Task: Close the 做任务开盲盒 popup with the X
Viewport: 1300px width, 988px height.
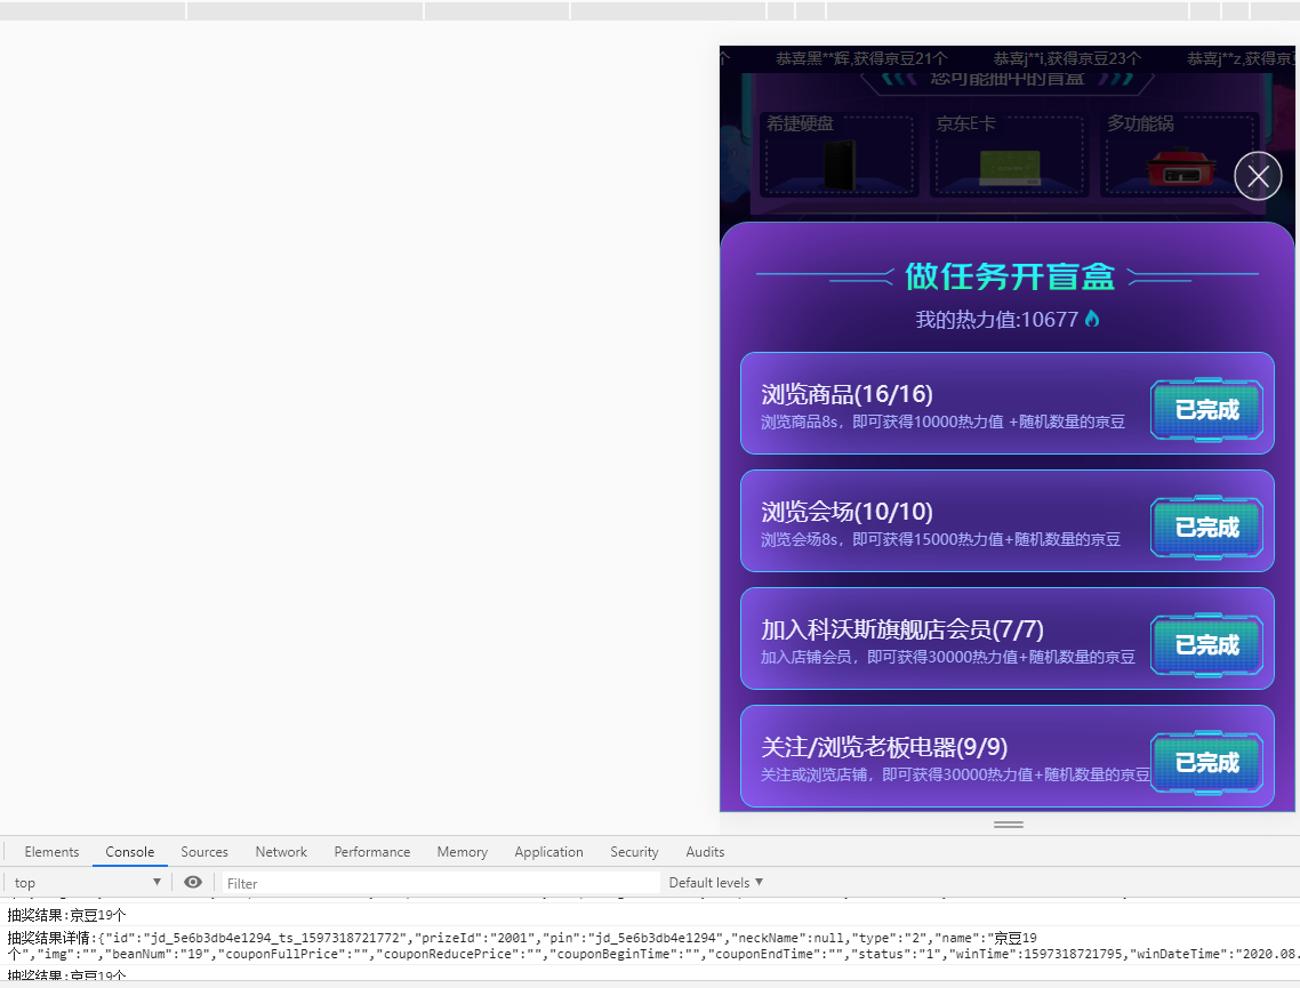Action: point(1258,176)
